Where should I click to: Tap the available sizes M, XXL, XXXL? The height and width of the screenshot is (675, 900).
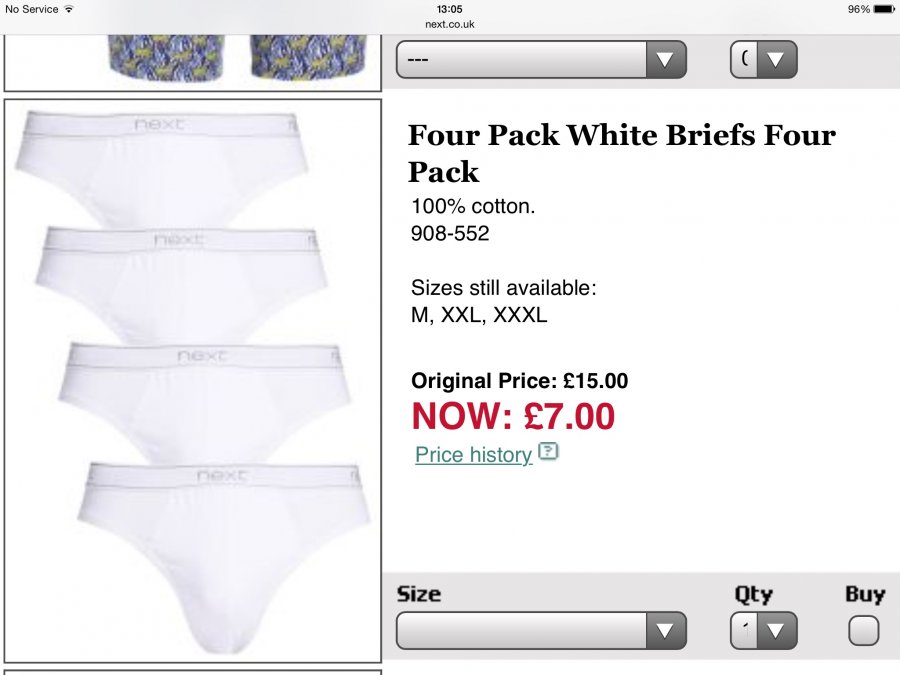coord(479,315)
